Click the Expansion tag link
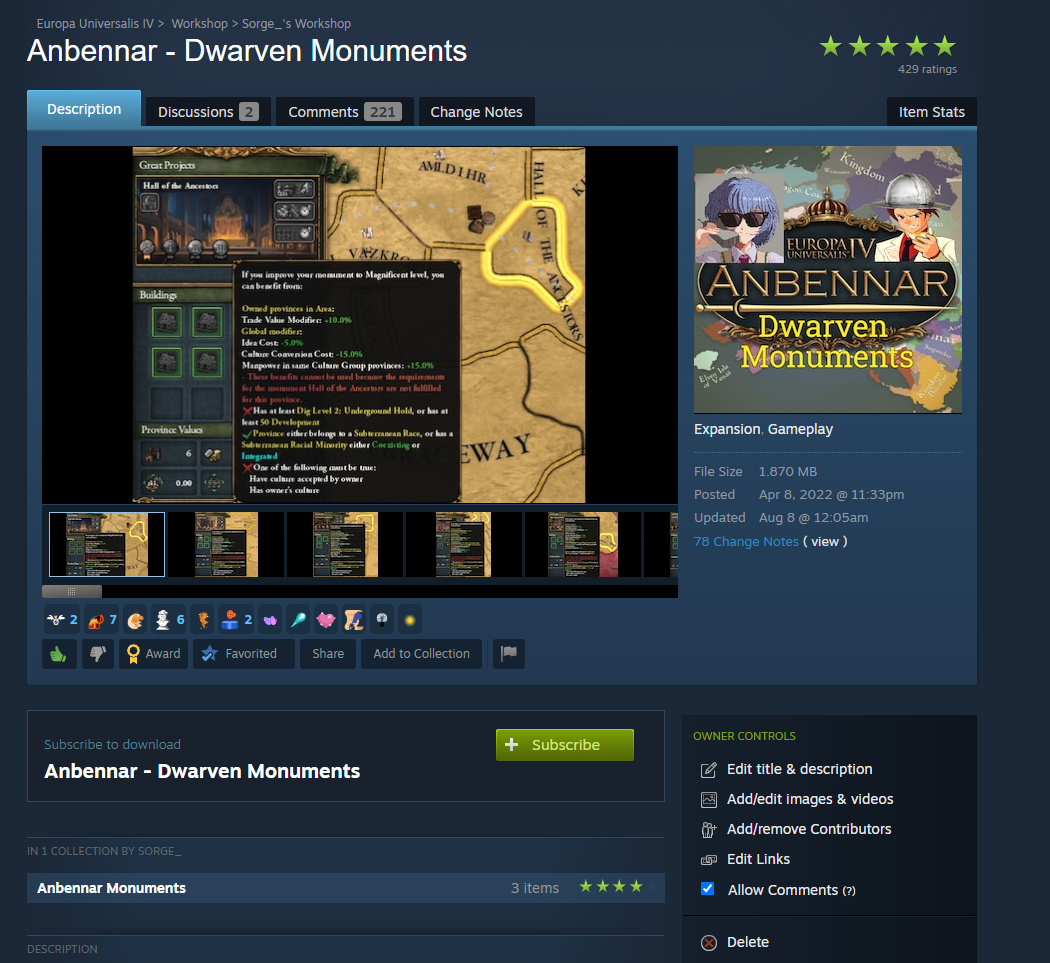Screen dimensions: 1050x963 coord(727,429)
